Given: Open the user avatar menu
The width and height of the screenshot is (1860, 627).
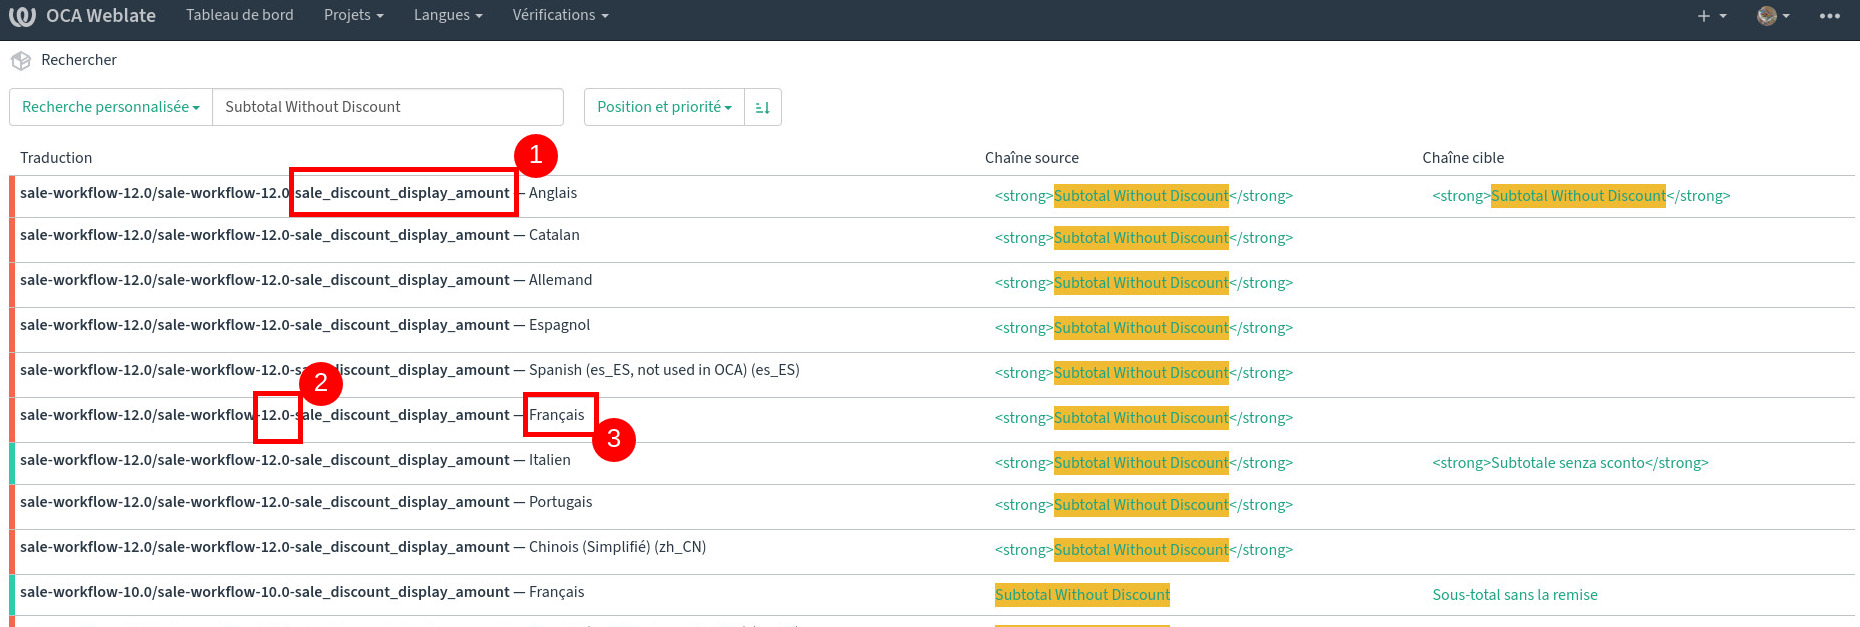Looking at the screenshot, I should (x=1772, y=16).
